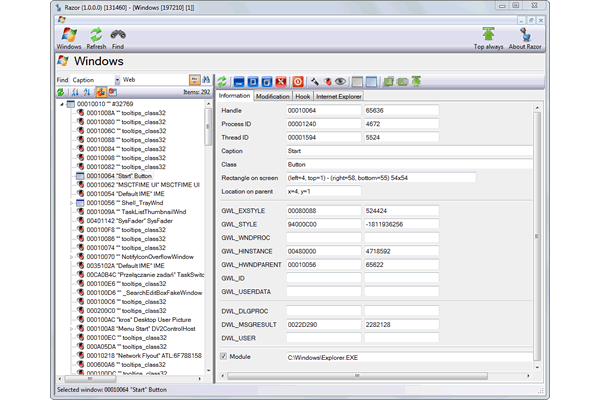Click the light blue window icon
Image resolution: width=600 pixels, height=400 pixels.
point(371,82)
